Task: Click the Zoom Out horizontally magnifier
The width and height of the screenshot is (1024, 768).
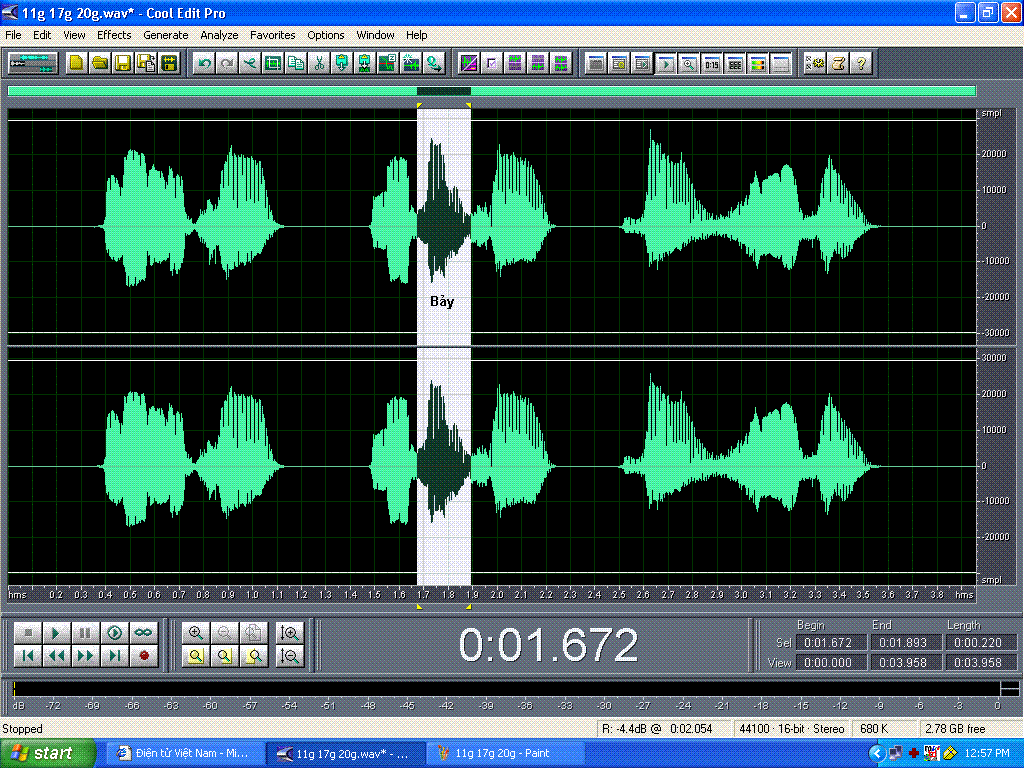Action: [224, 632]
